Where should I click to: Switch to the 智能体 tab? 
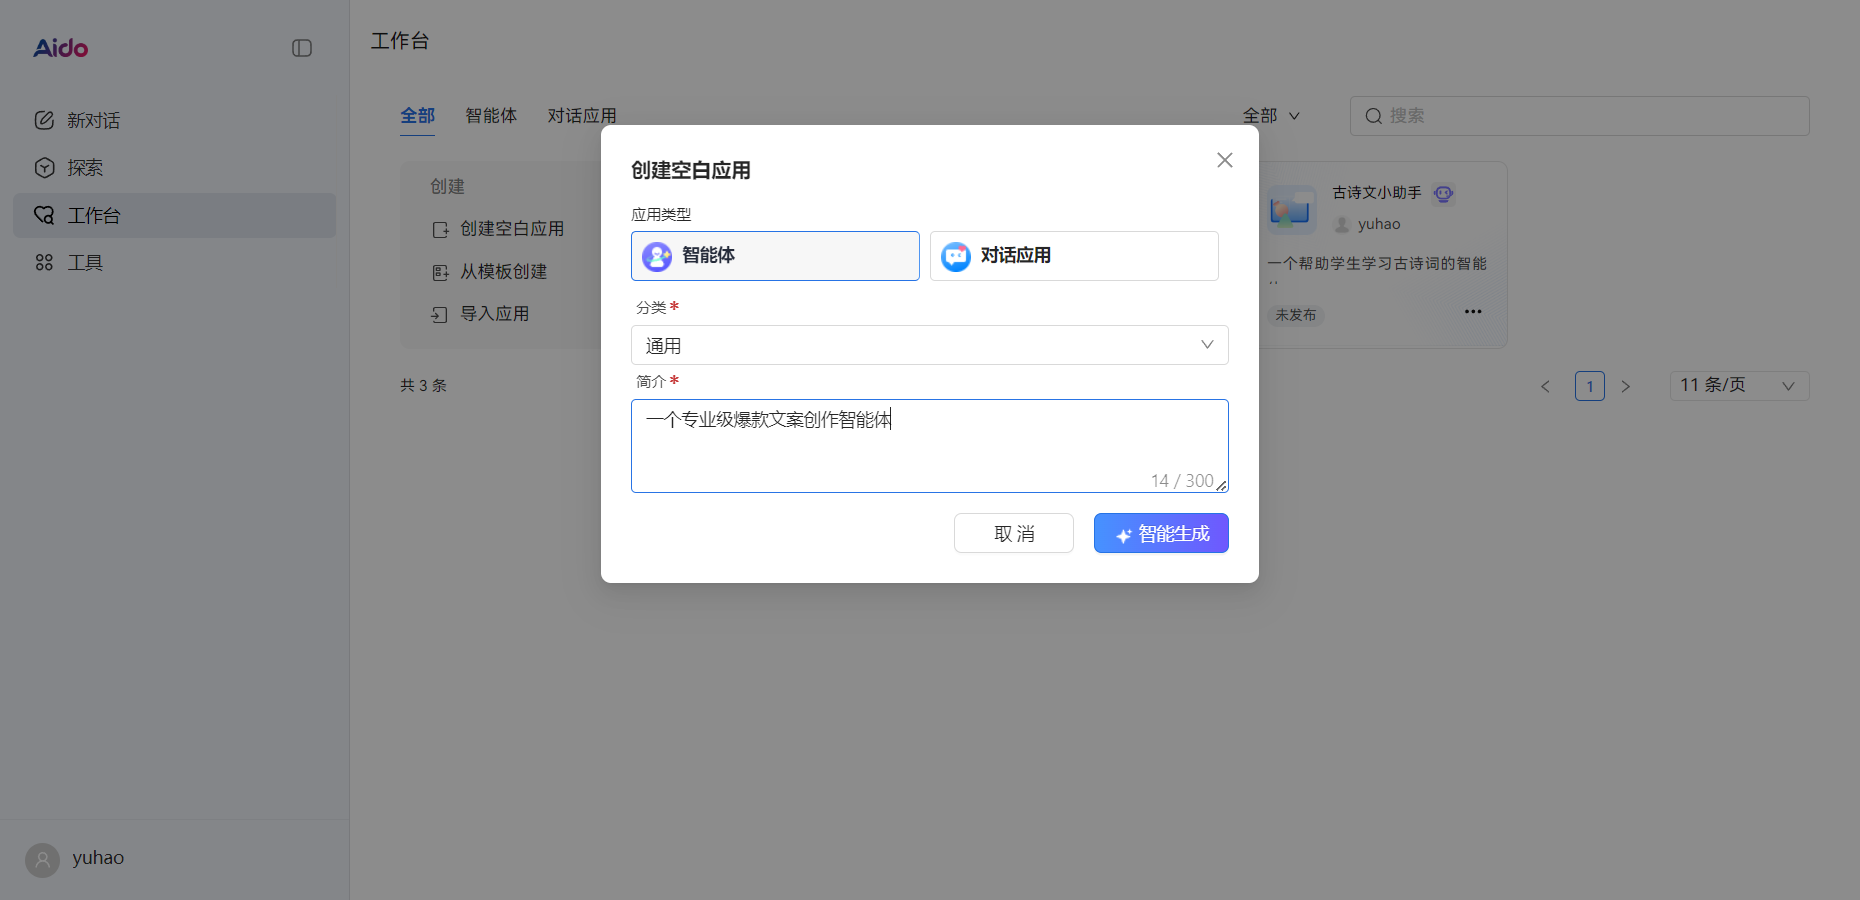tap(492, 116)
